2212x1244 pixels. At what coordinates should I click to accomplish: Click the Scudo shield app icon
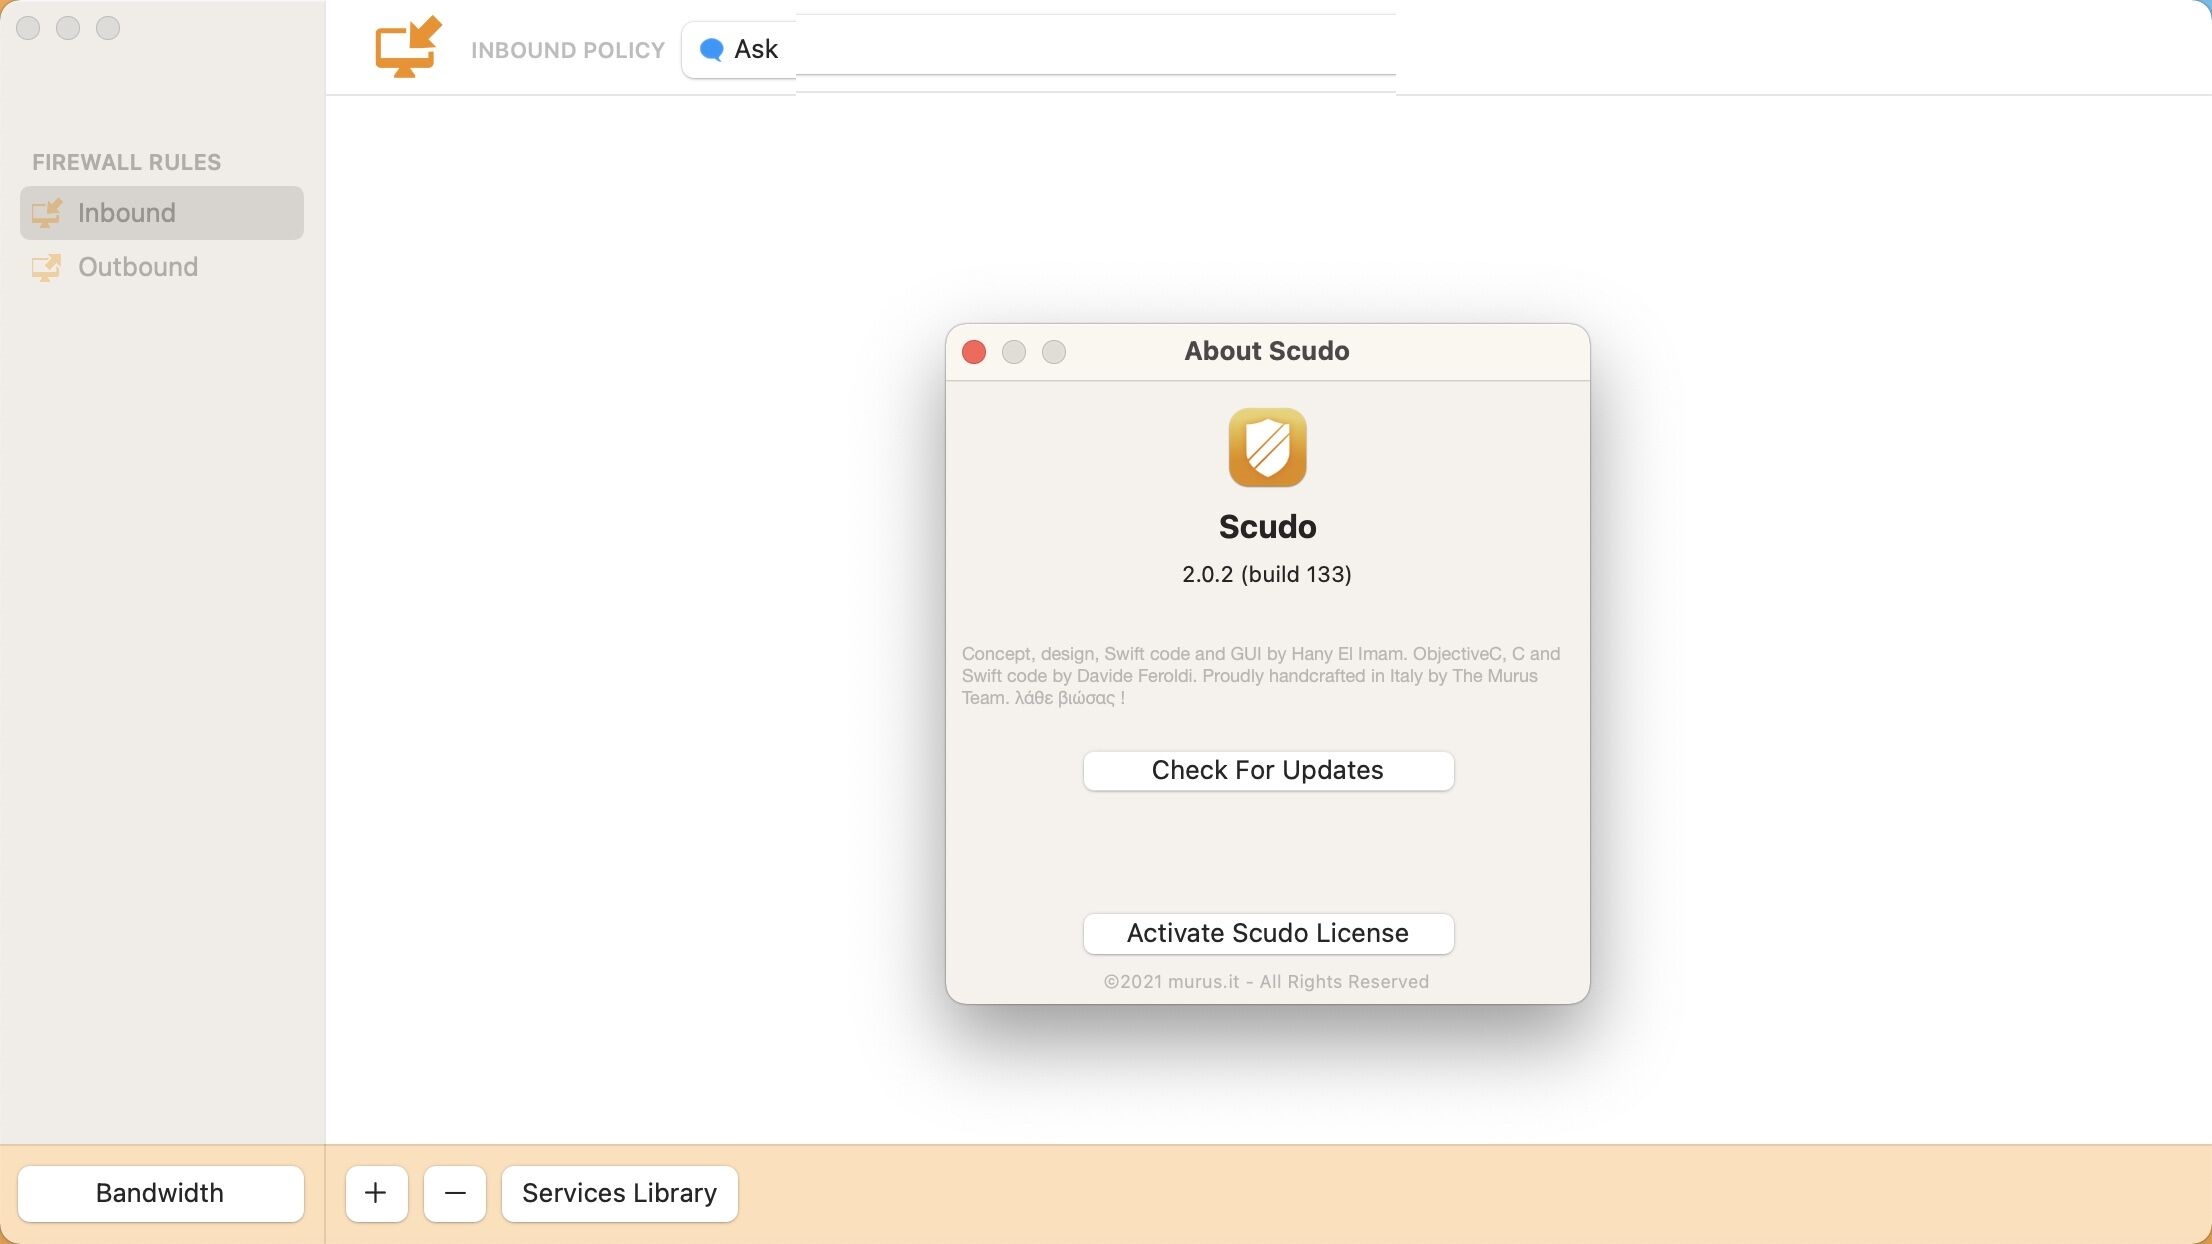[1267, 447]
